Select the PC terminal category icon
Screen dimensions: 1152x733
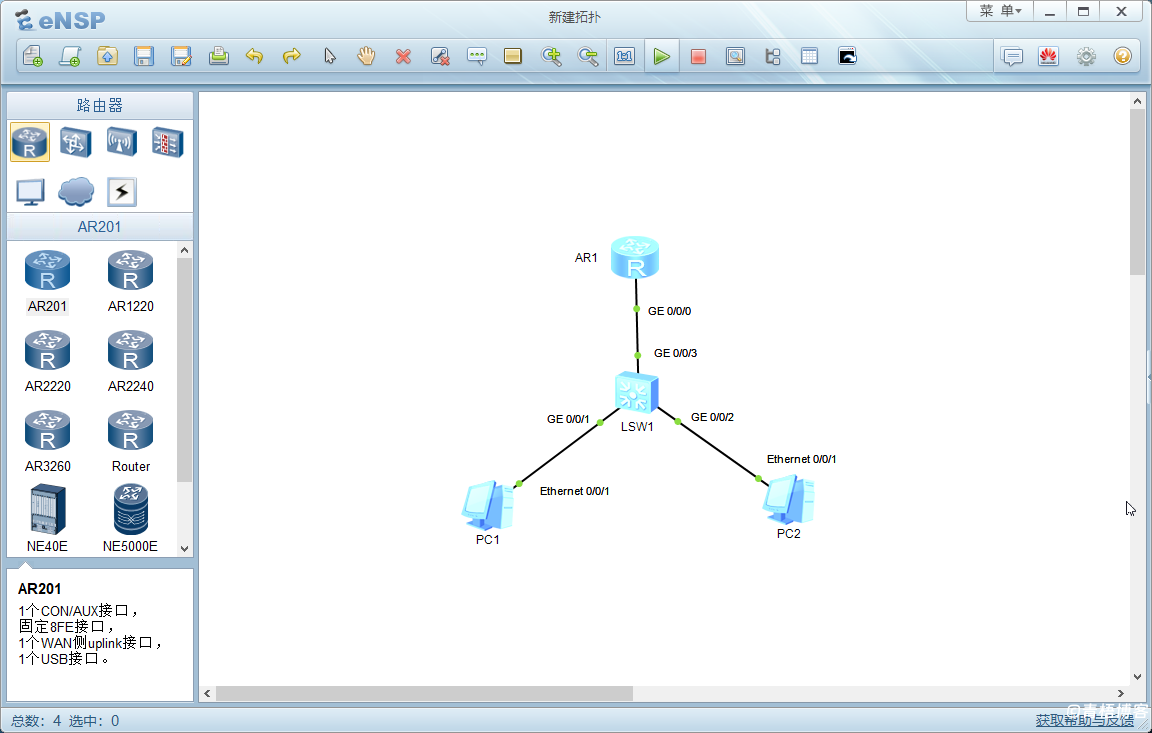tap(30, 192)
